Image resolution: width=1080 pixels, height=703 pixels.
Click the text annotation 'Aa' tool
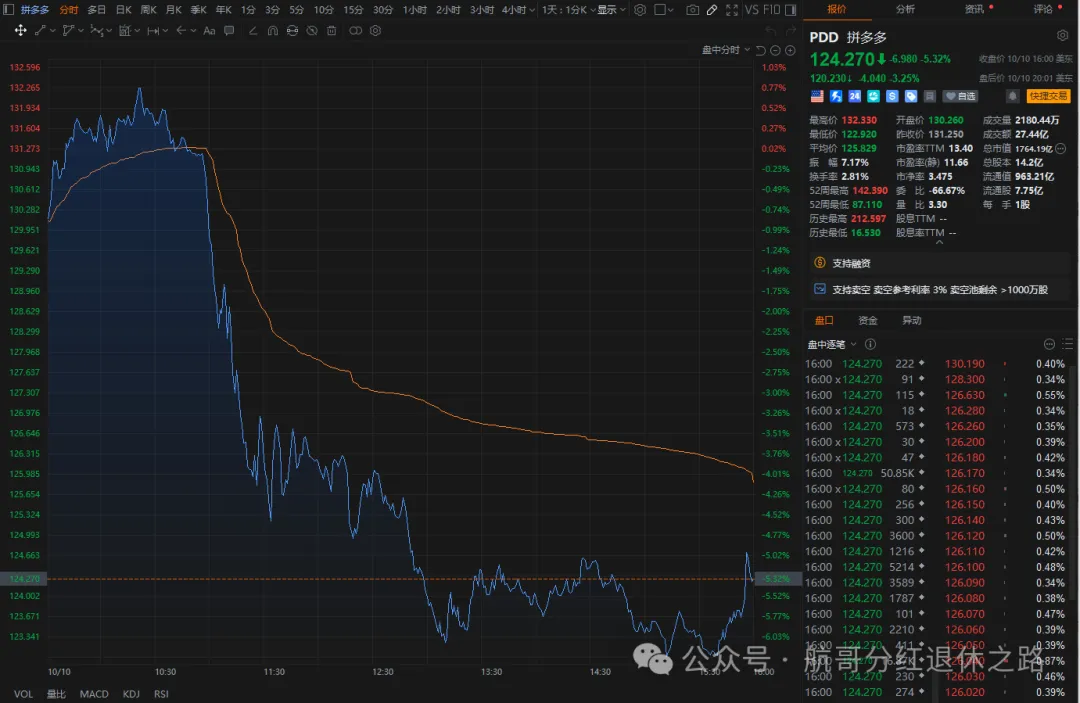pos(209,30)
